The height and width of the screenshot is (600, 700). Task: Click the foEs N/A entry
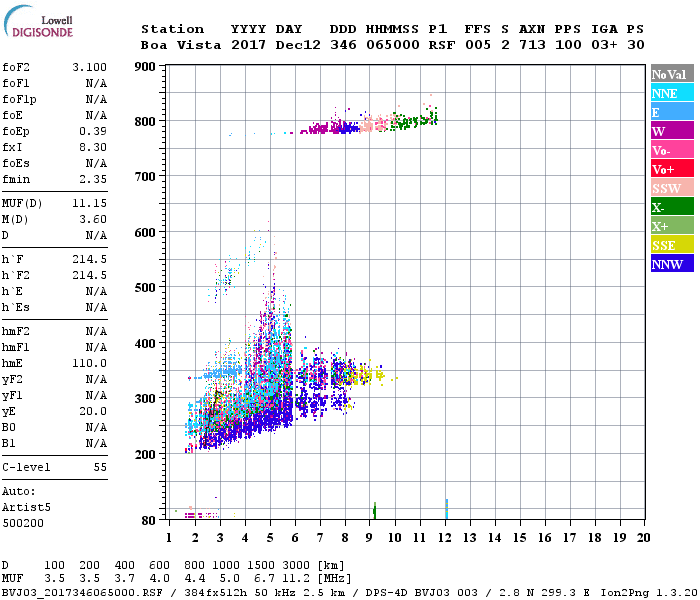[x=54, y=163]
